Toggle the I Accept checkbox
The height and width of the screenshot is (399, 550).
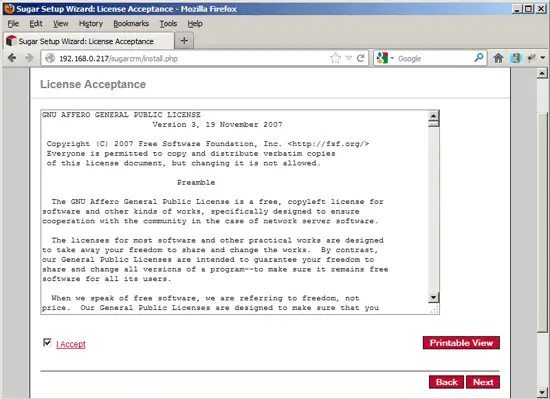click(x=47, y=342)
